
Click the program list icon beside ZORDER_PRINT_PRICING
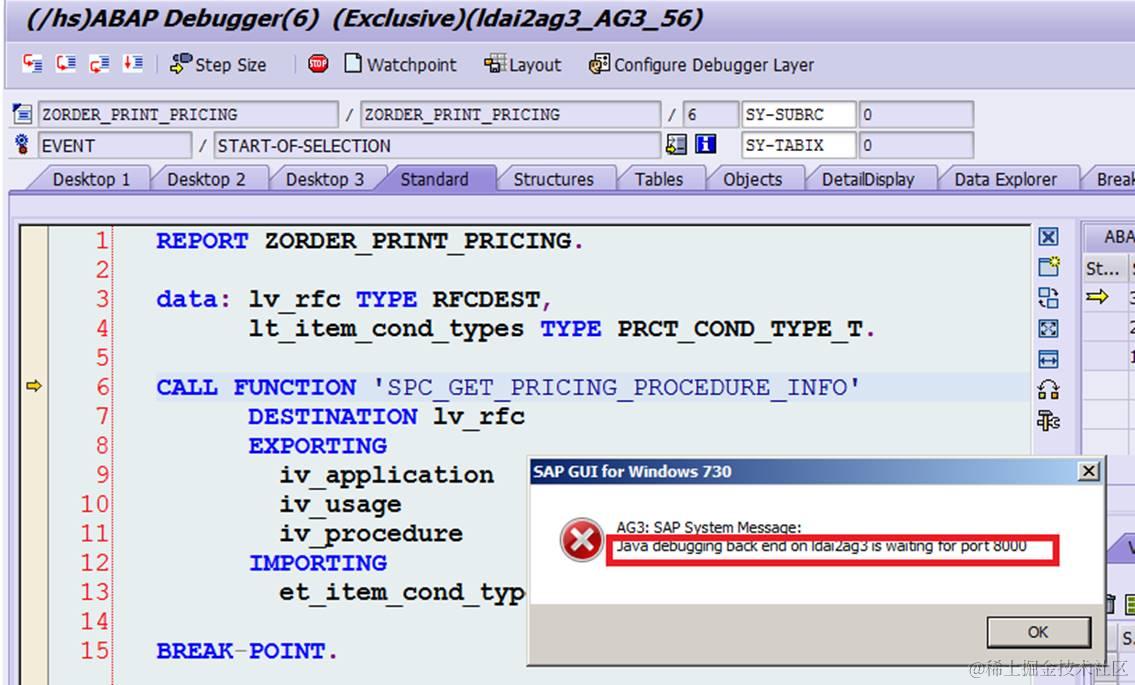click(x=22, y=114)
